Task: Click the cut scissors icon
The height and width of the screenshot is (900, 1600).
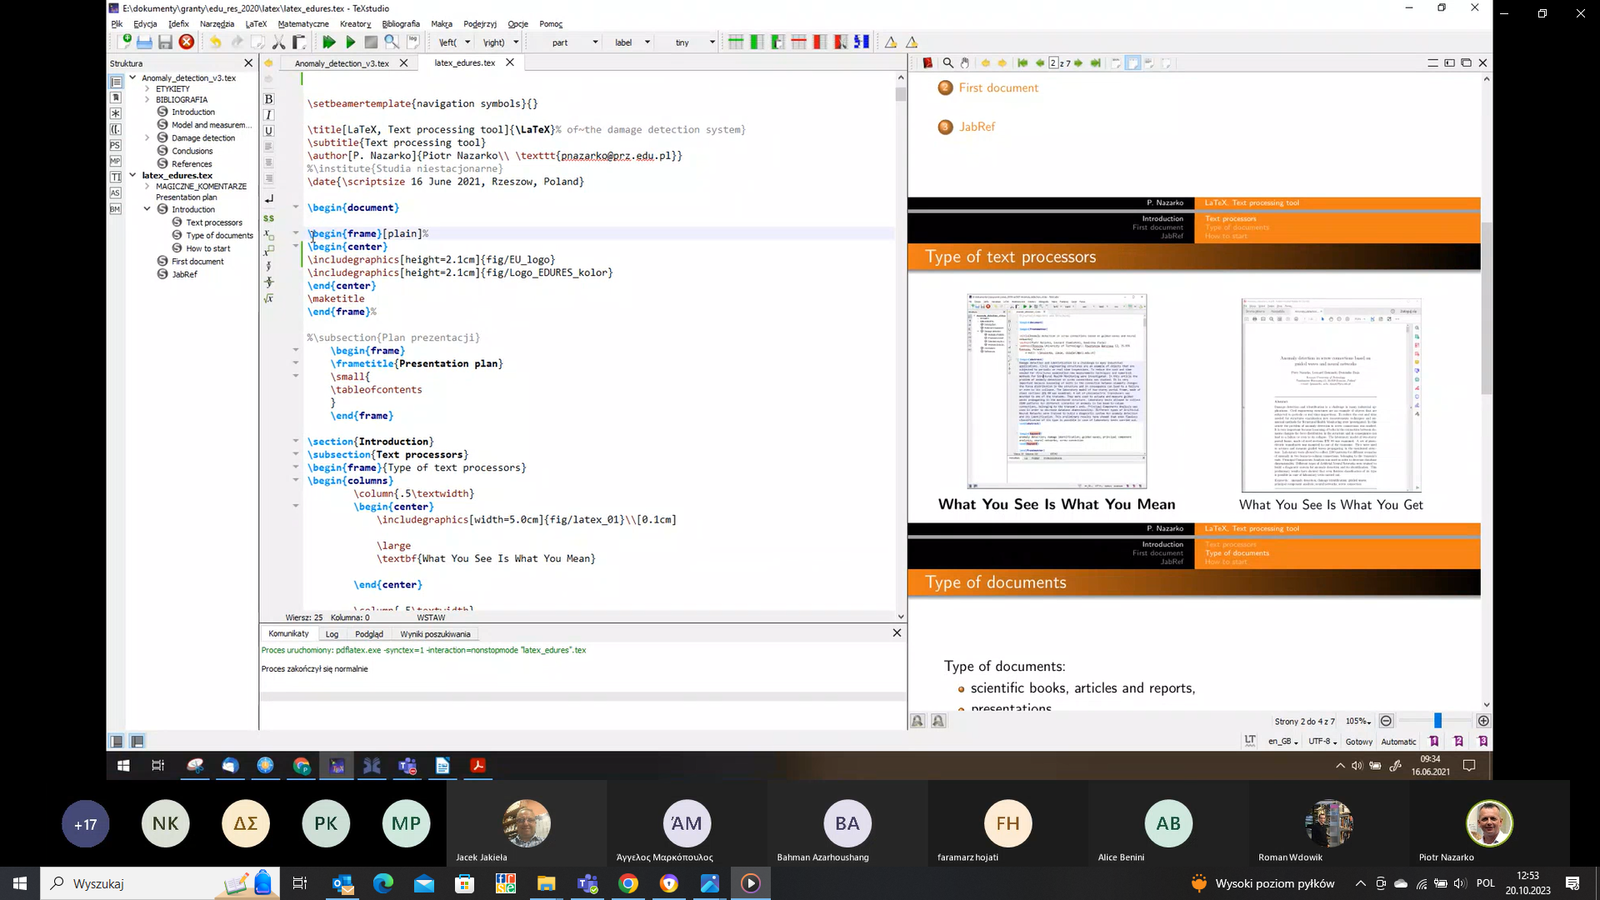Action: (x=279, y=42)
